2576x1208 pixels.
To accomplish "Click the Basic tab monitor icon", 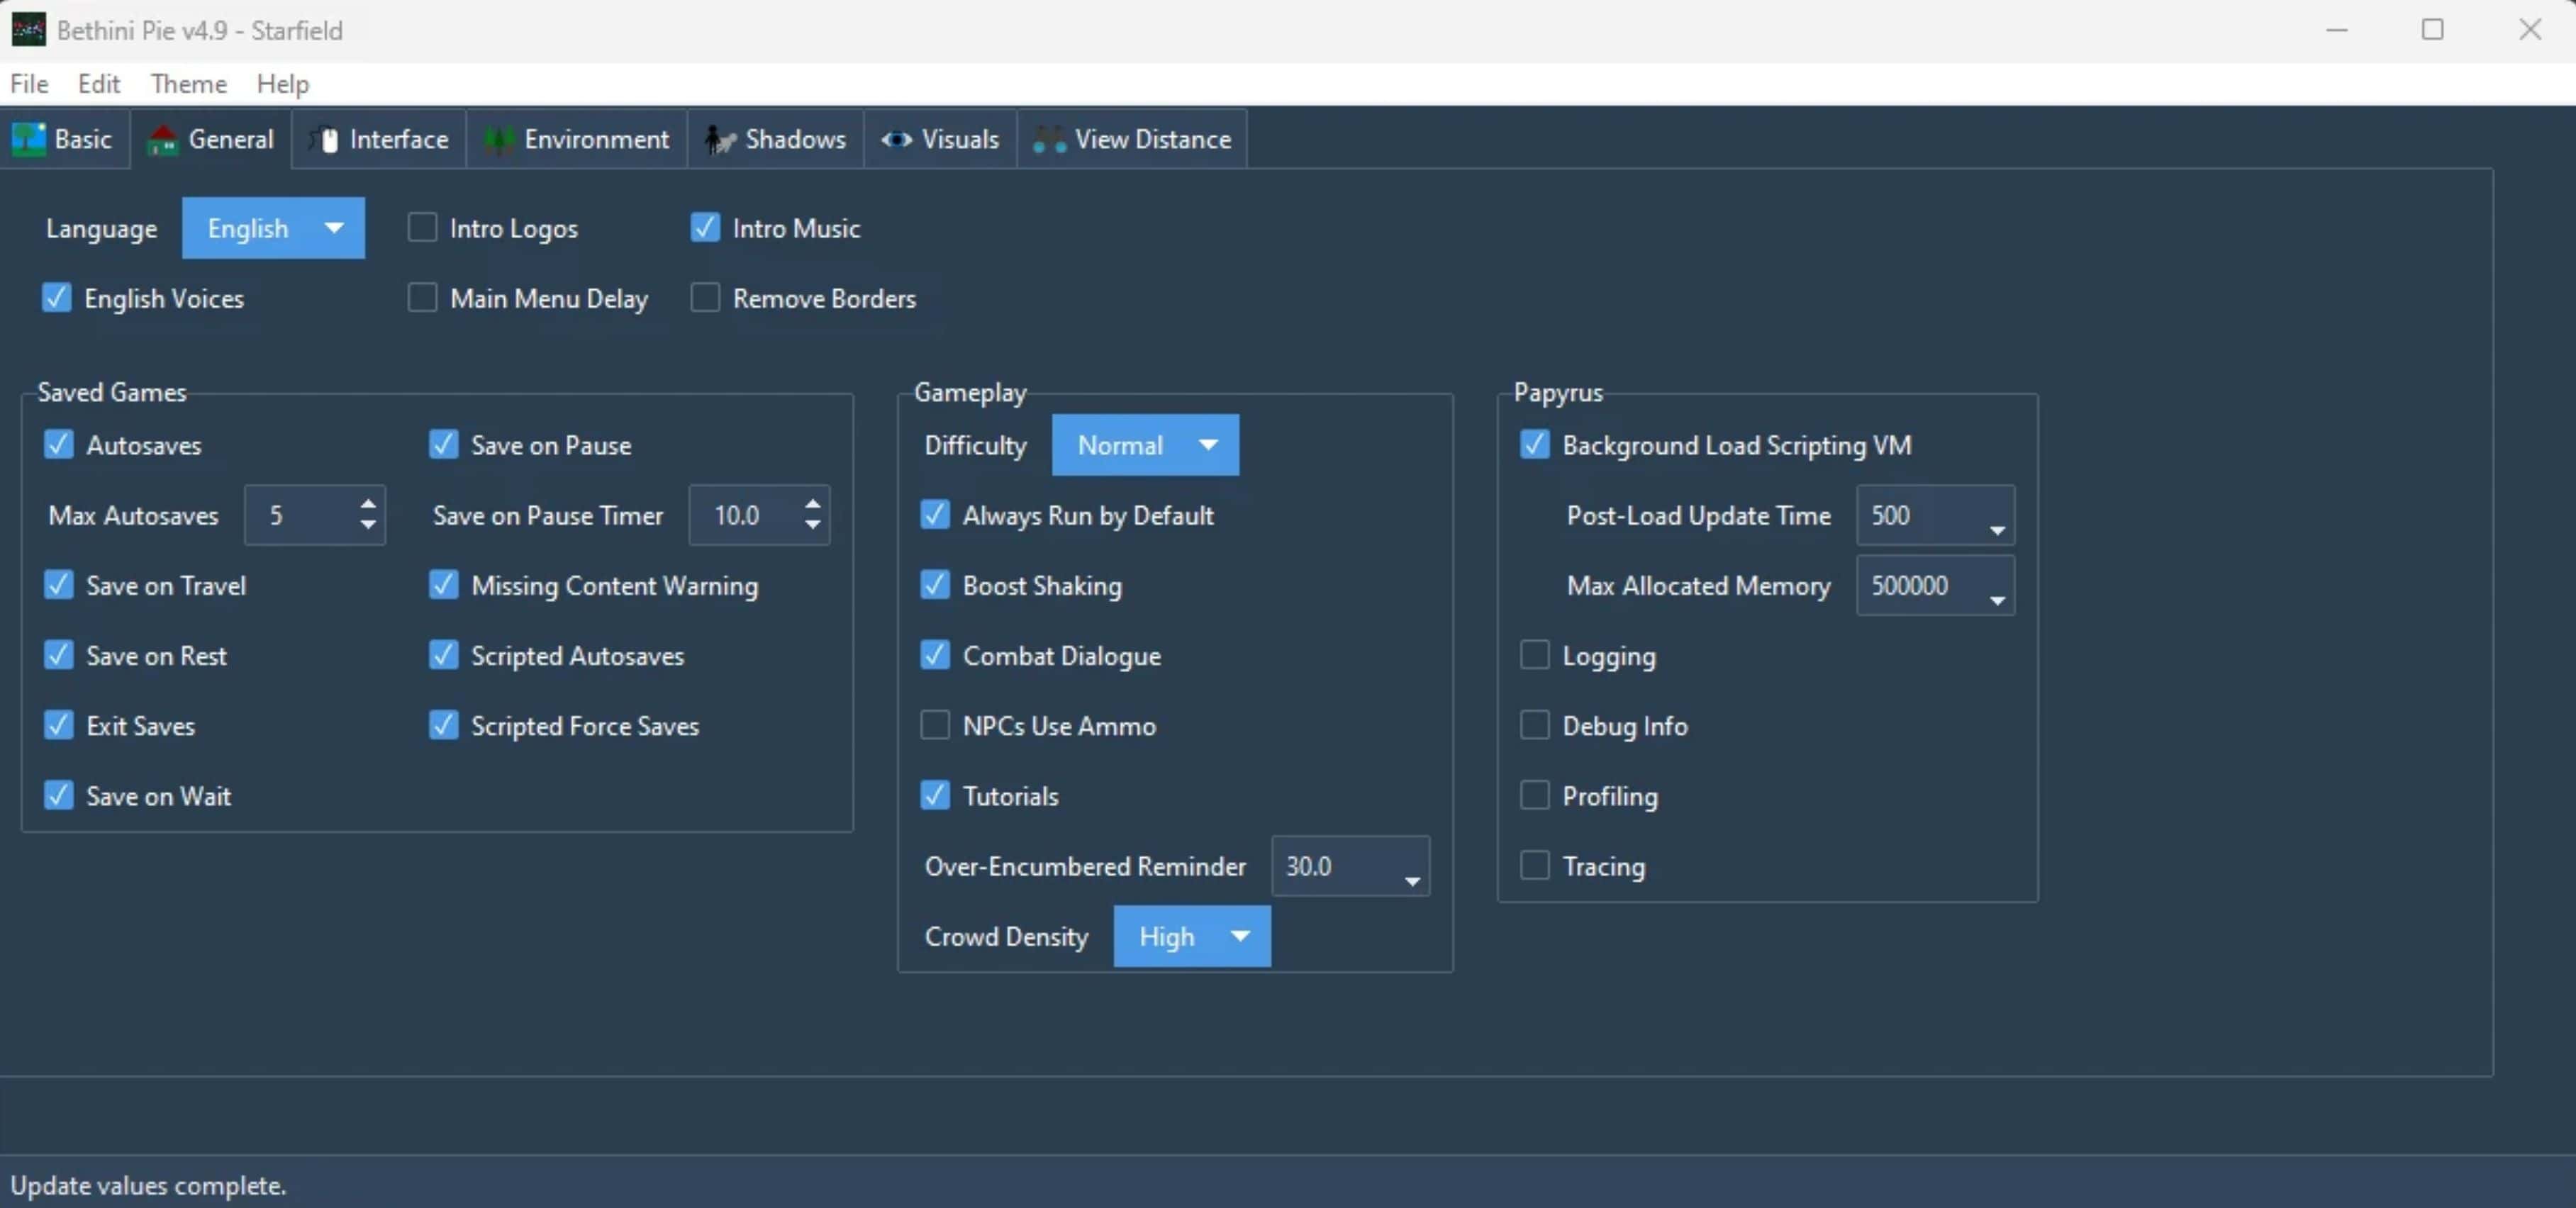I will pos(28,139).
